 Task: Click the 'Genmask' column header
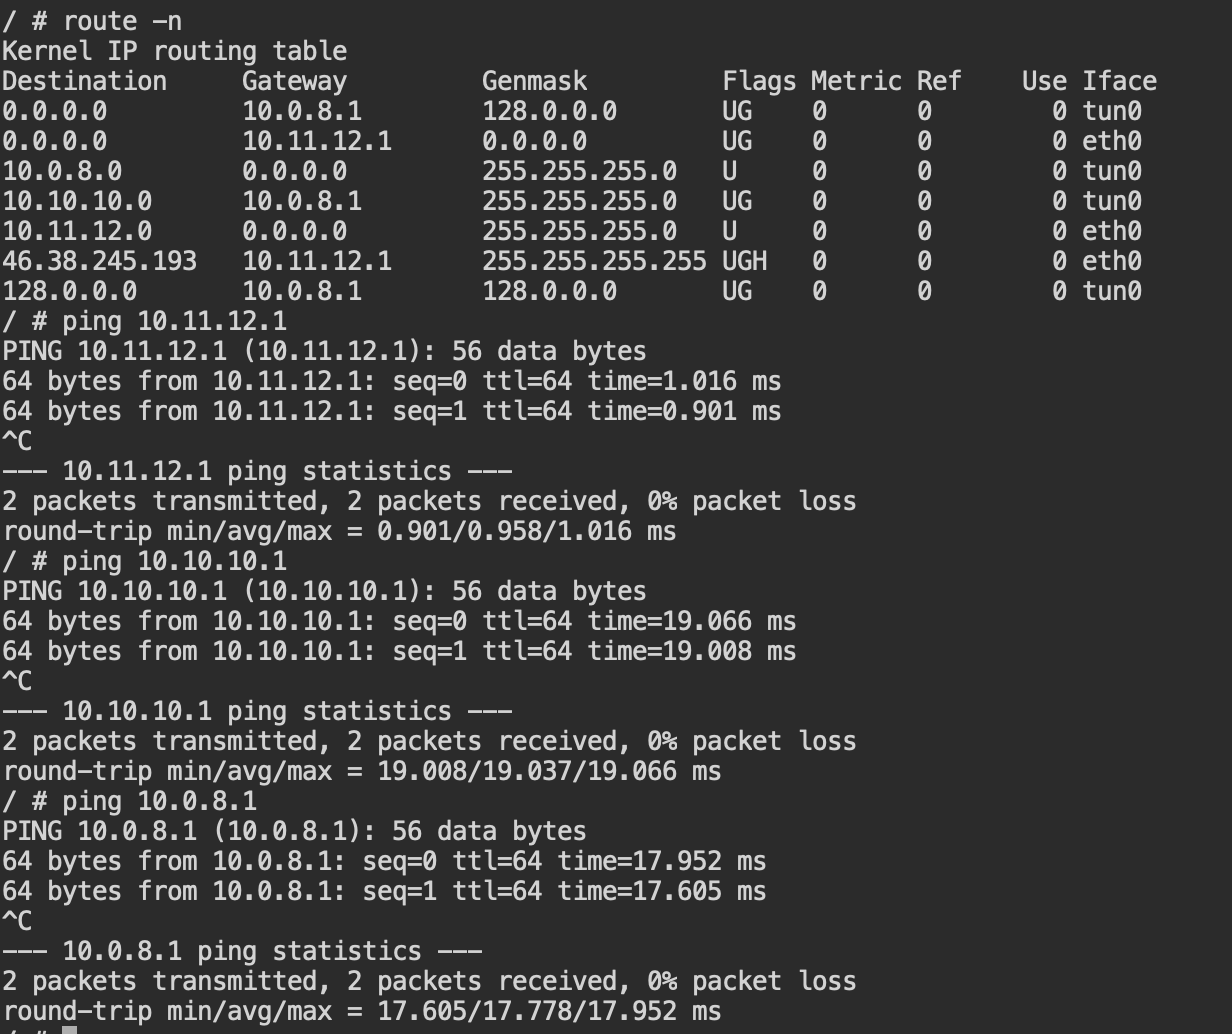click(x=535, y=81)
